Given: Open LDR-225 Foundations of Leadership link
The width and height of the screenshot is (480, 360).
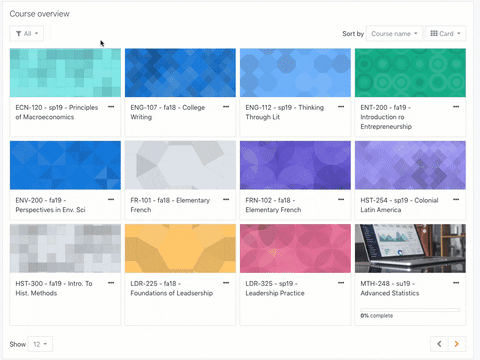Looking at the screenshot, I should (172, 288).
